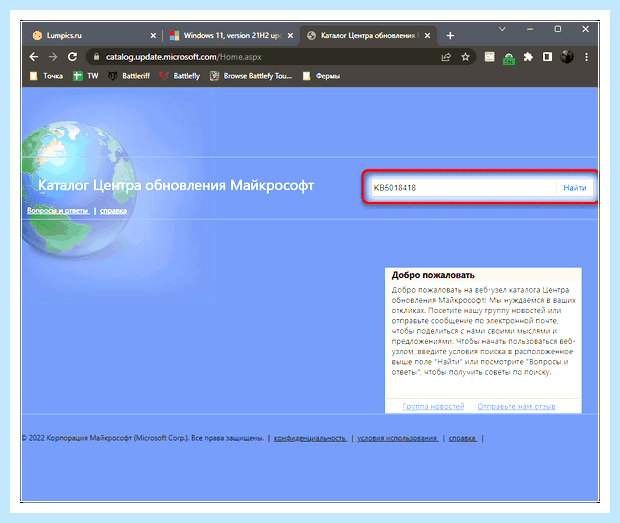This screenshot has width=620, height=523.
Task: Click Отправьте нам отзыв link
Action: click(x=516, y=406)
